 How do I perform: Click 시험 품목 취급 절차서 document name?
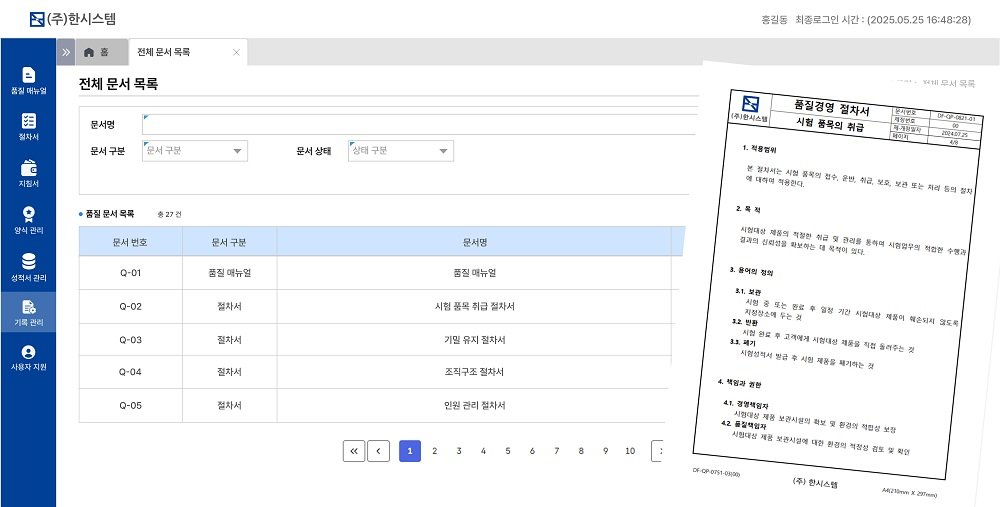point(474,306)
